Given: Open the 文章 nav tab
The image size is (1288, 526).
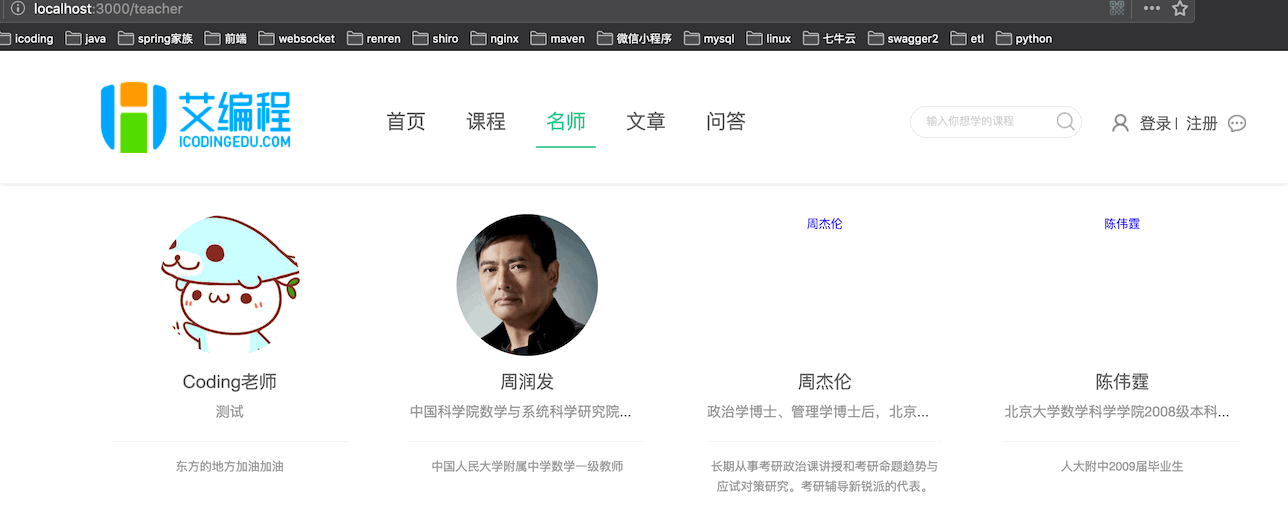Looking at the screenshot, I should 646,122.
